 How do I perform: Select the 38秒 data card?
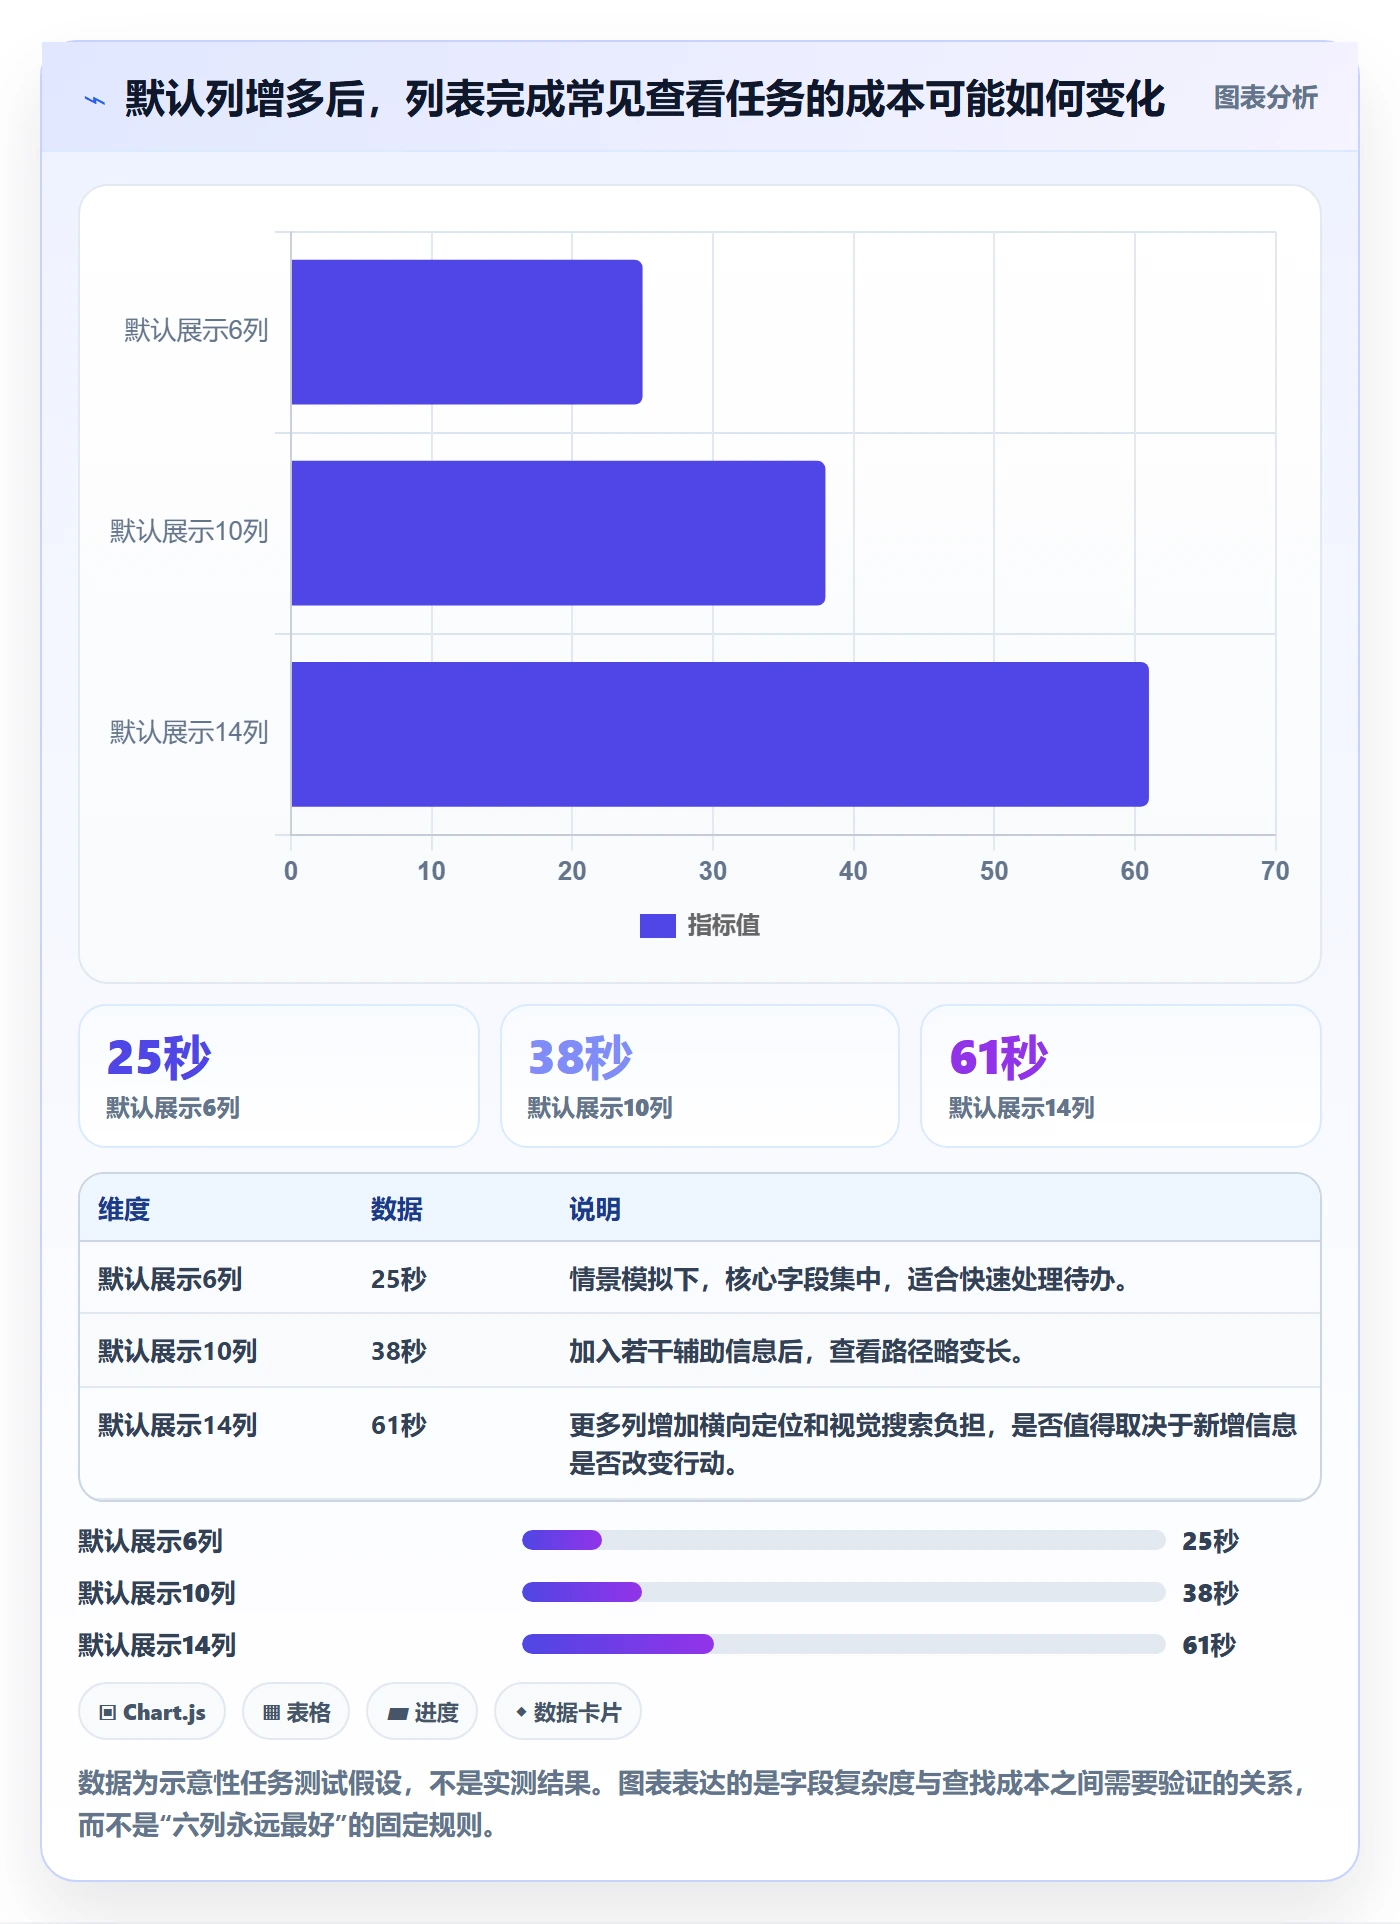click(700, 1076)
